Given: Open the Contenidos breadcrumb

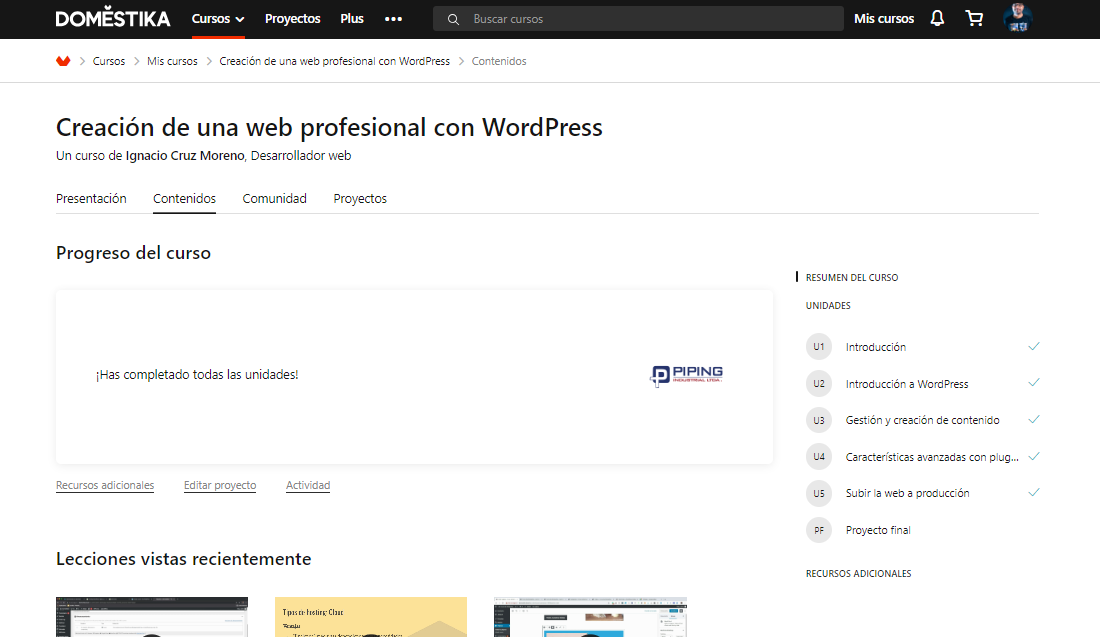Looking at the screenshot, I should [499, 61].
